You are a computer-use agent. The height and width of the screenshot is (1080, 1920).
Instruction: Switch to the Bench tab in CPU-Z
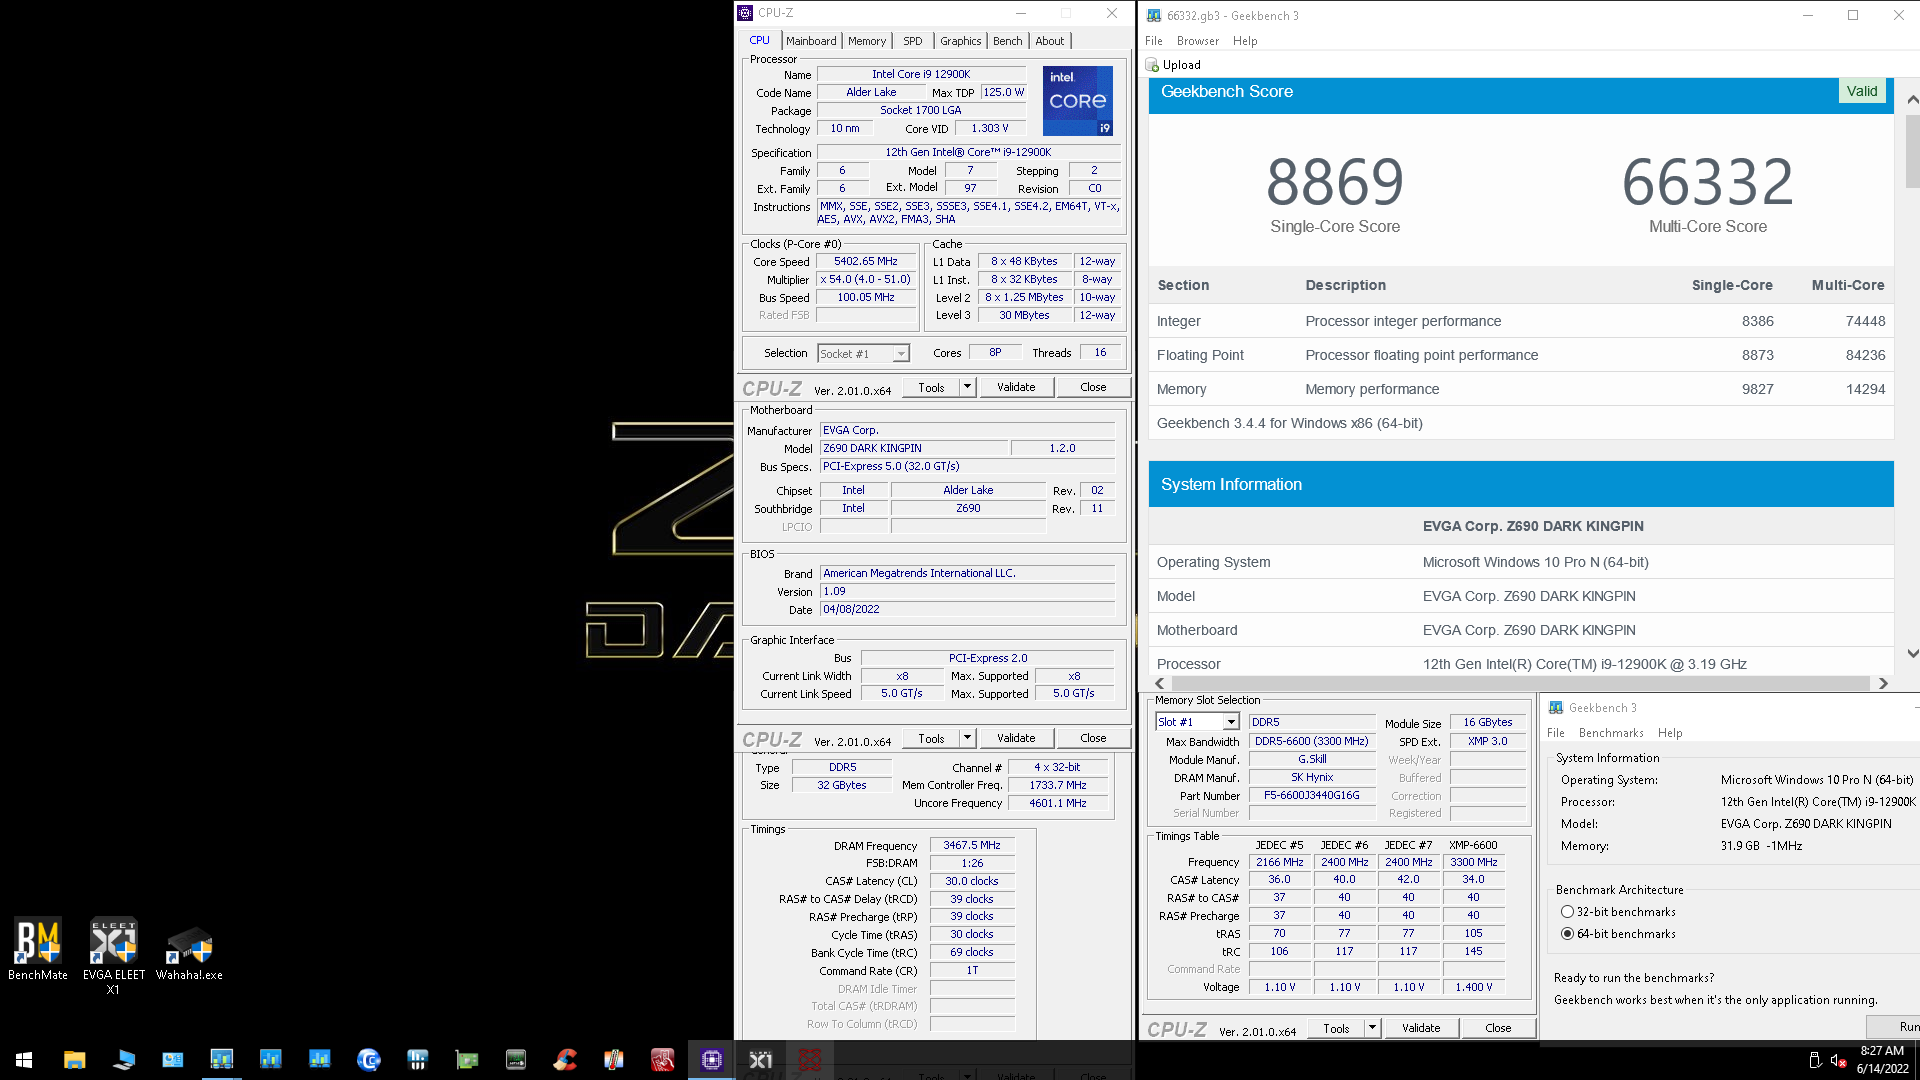(1007, 41)
